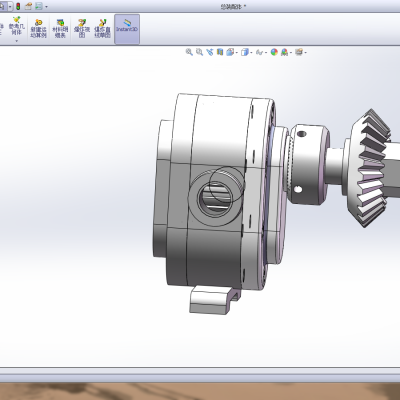Open the last dropdown arrow in the quick access bar
This screenshot has height=400, width=400.
pyautogui.click(x=46, y=6)
